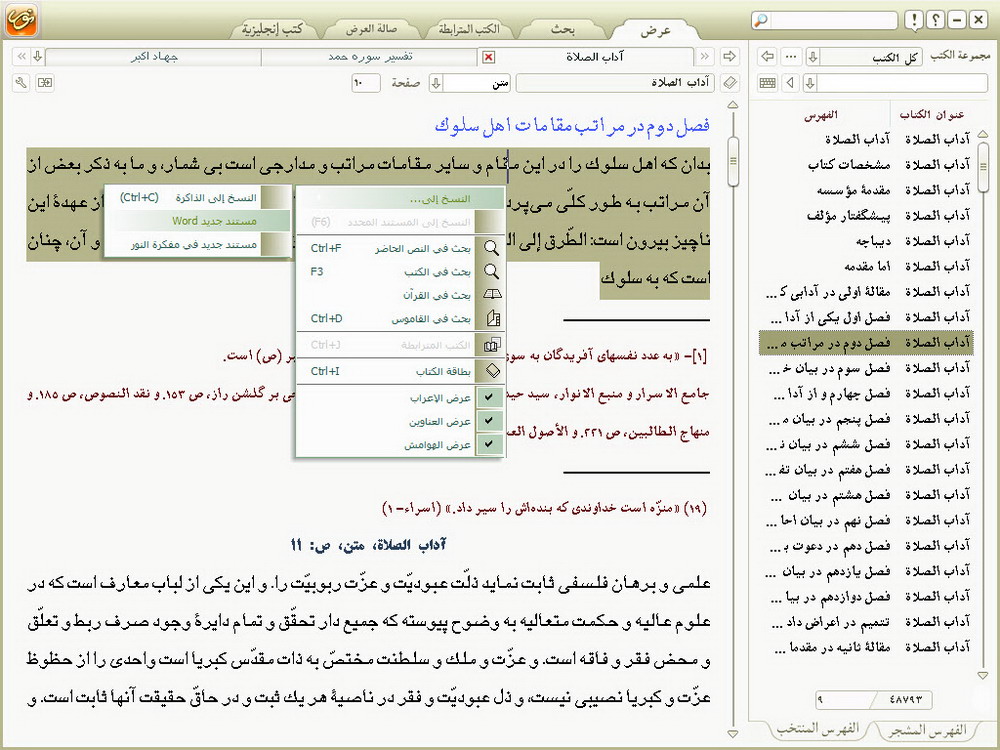Select index row ديباجه
Image resolution: width=1000 pixels, height=750 pixels.
tap(867, 241)
